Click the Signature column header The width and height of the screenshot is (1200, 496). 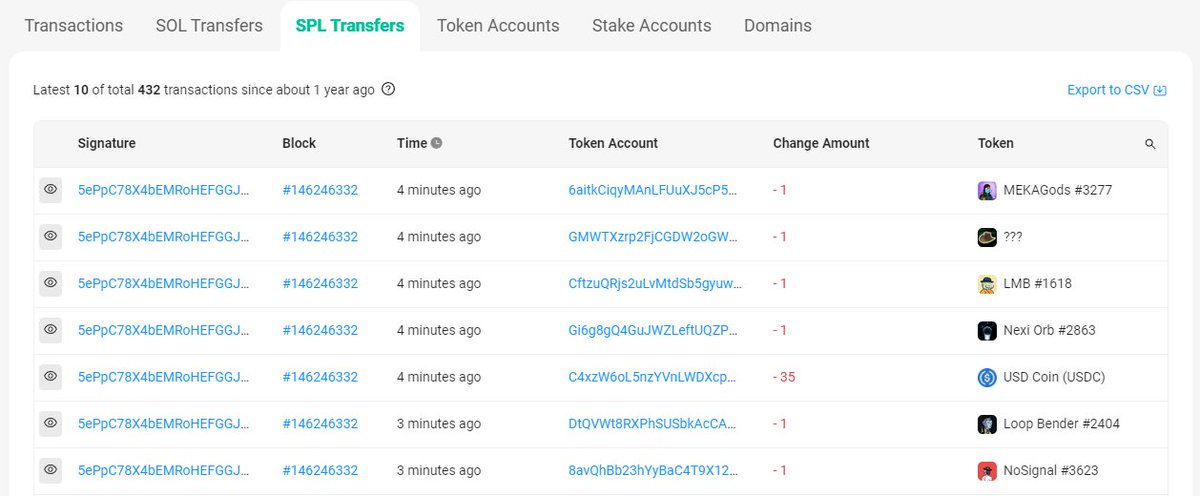(107, 143)
